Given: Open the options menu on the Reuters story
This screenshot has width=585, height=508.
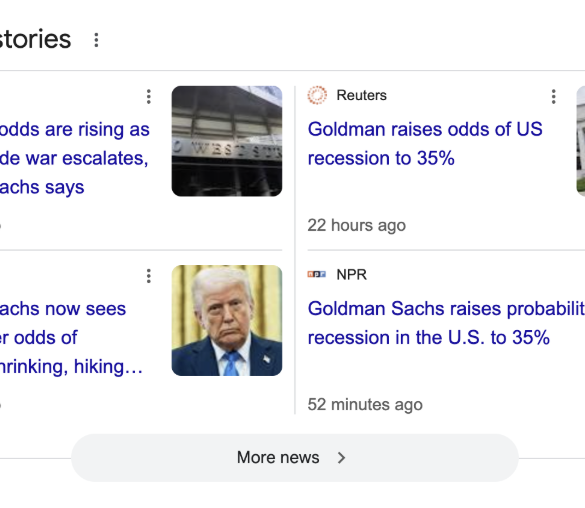Looking at the screenshot, I should pyautogui.click(x=554, y=97).
